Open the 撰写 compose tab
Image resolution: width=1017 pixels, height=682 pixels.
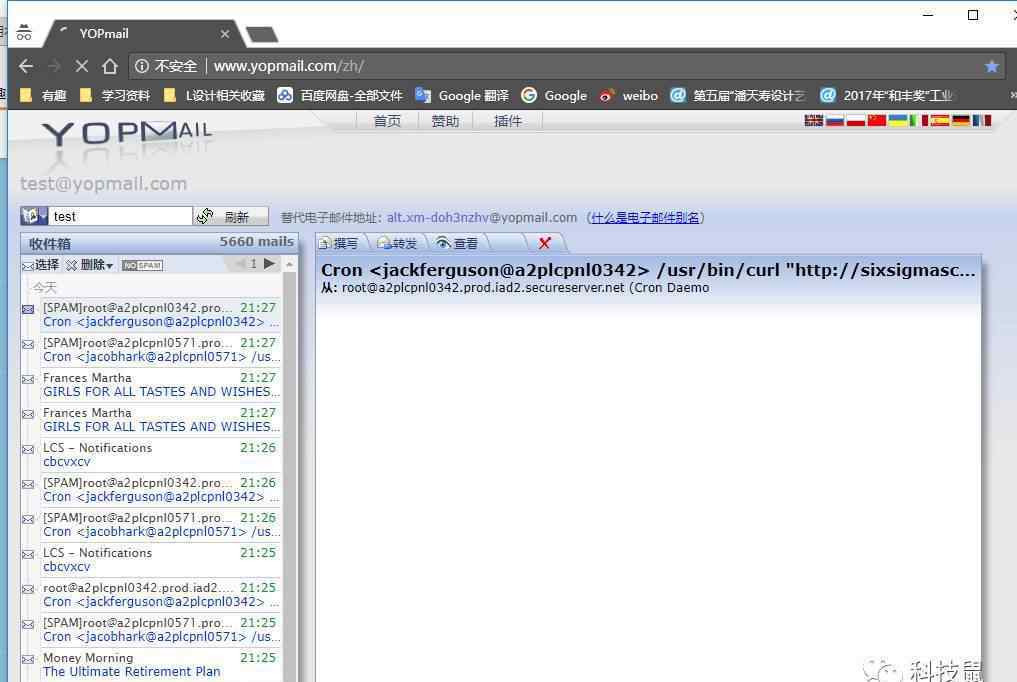(339, 243)
